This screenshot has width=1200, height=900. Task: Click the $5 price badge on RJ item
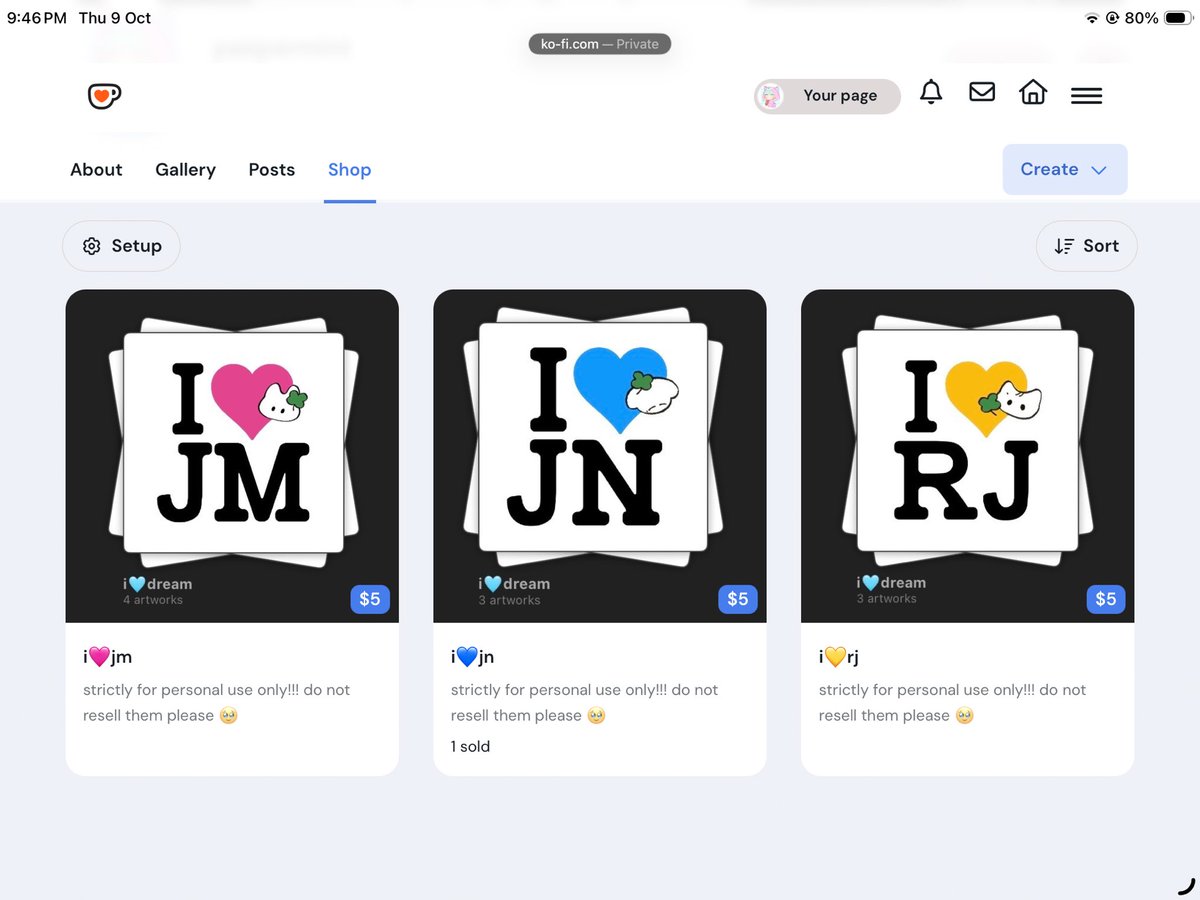click(x=1106, y=599)
